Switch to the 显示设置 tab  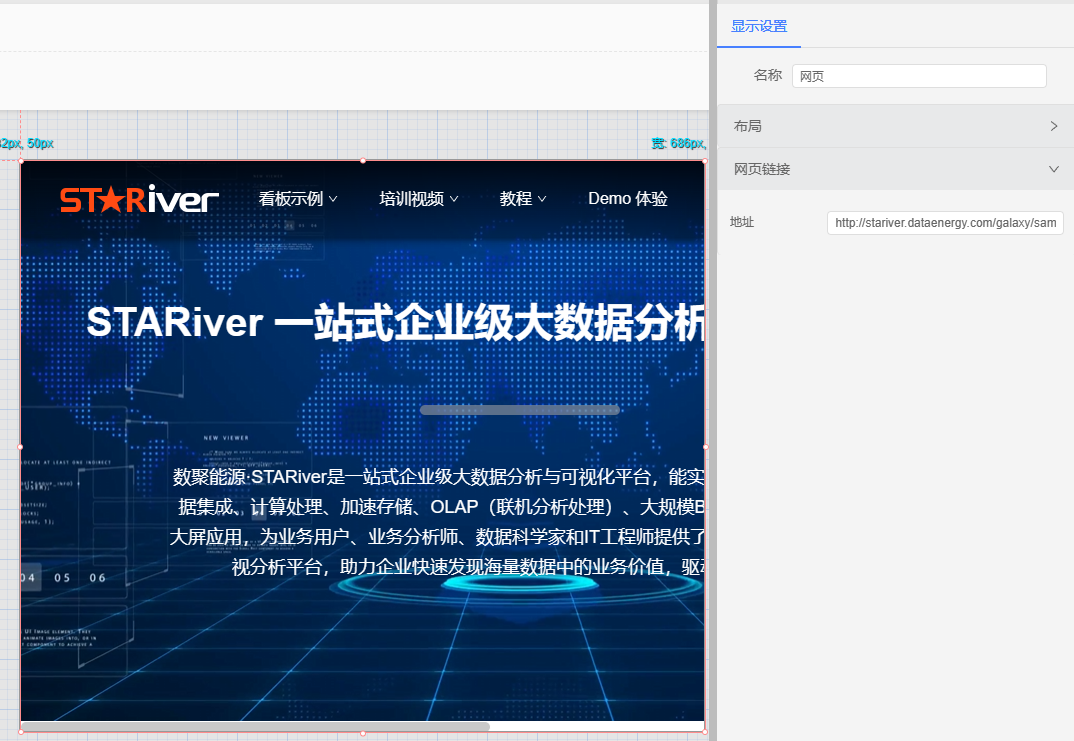pyautogui.click(x=759, y=27)
